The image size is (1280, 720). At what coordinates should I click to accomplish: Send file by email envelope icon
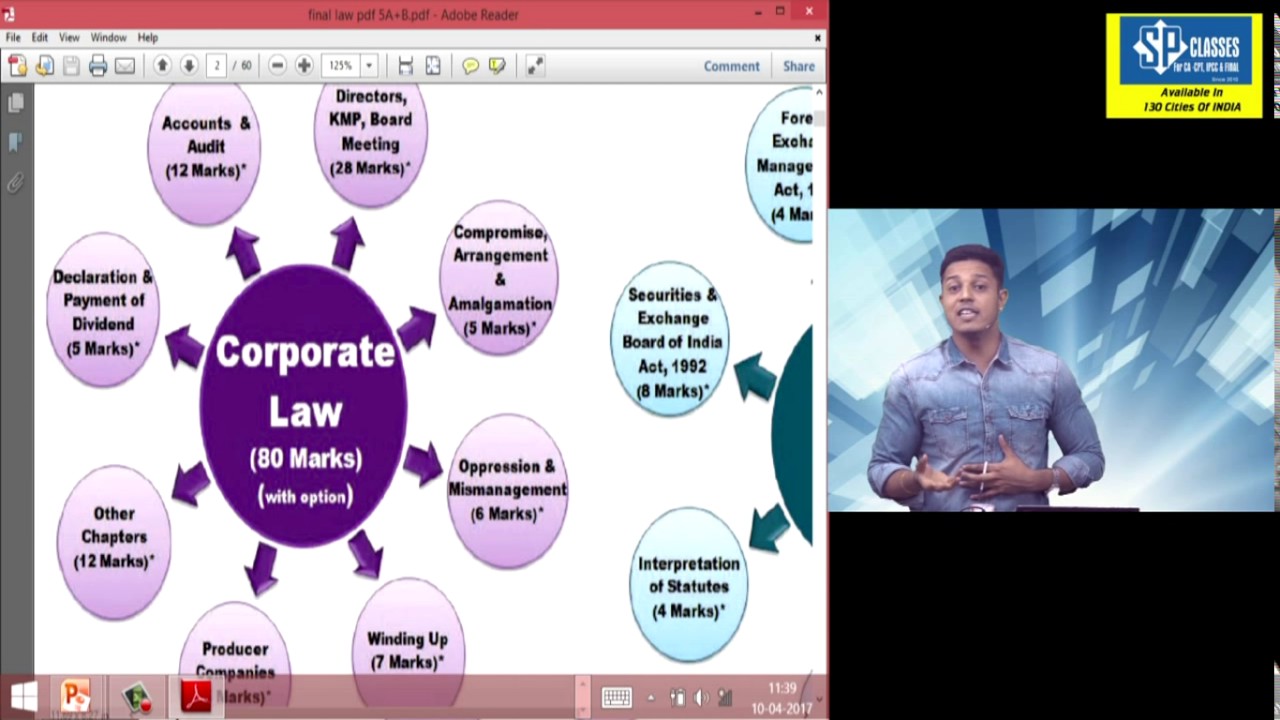pos(125,66)
